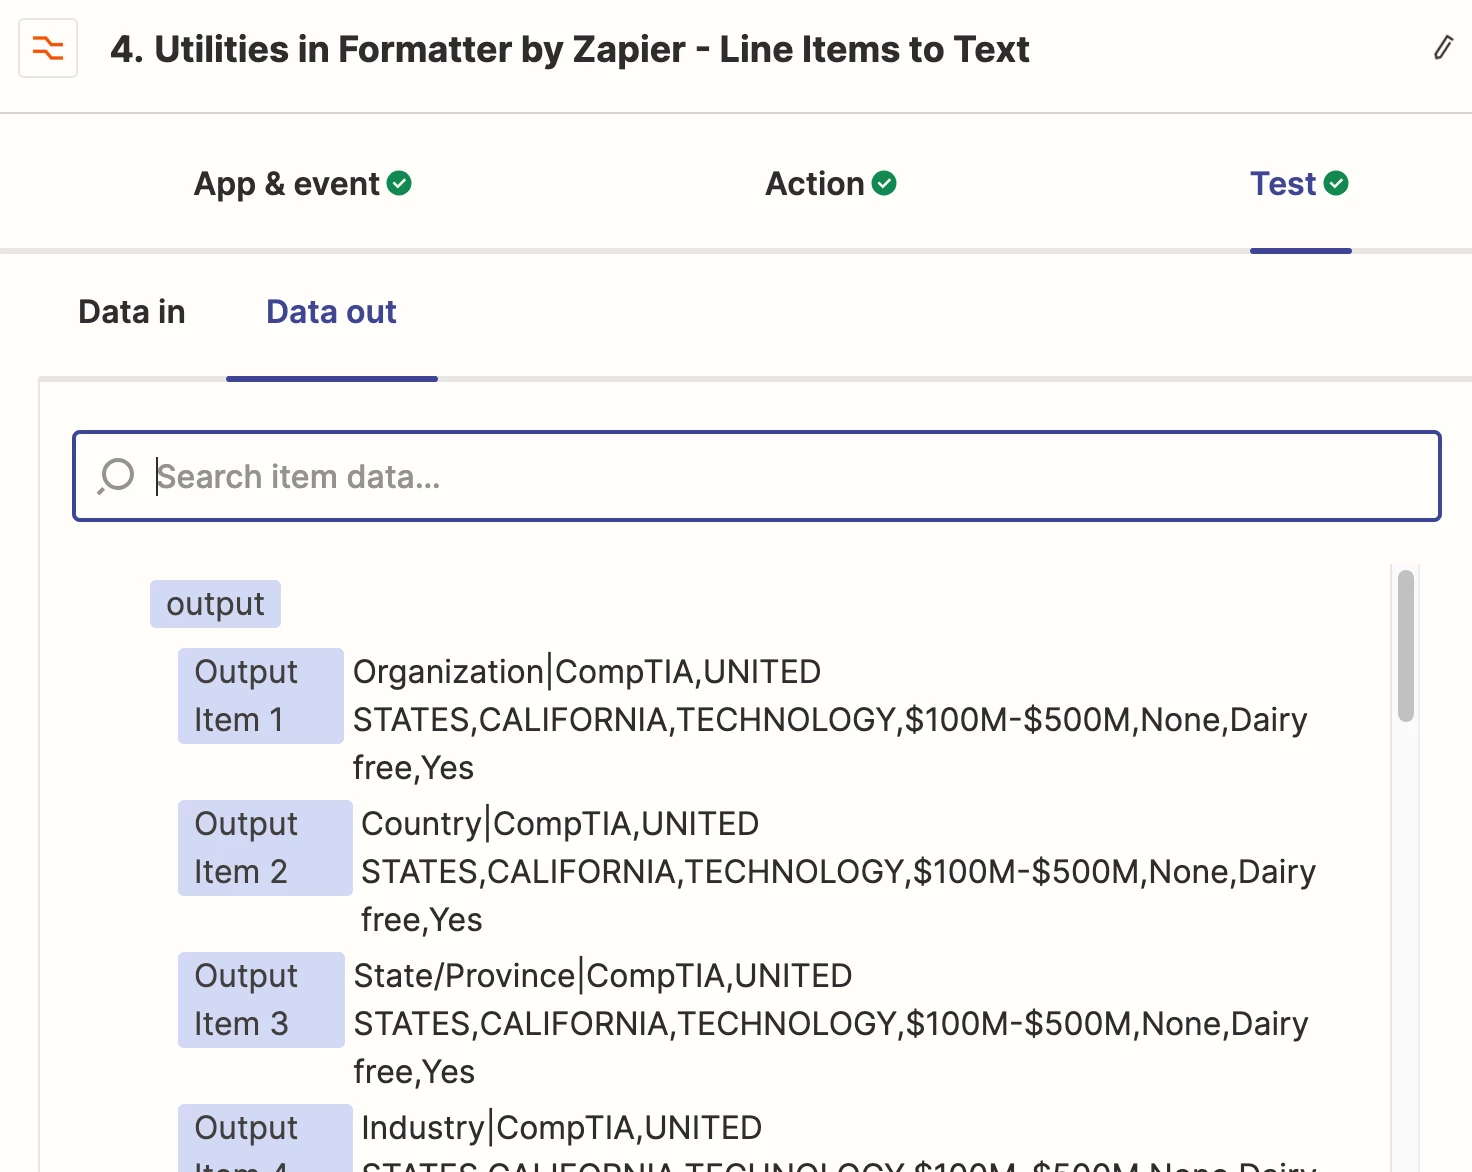Click the green check next to Action
The width and height of the screenshot is (1472, 1172).
click(x=884, y=184)
